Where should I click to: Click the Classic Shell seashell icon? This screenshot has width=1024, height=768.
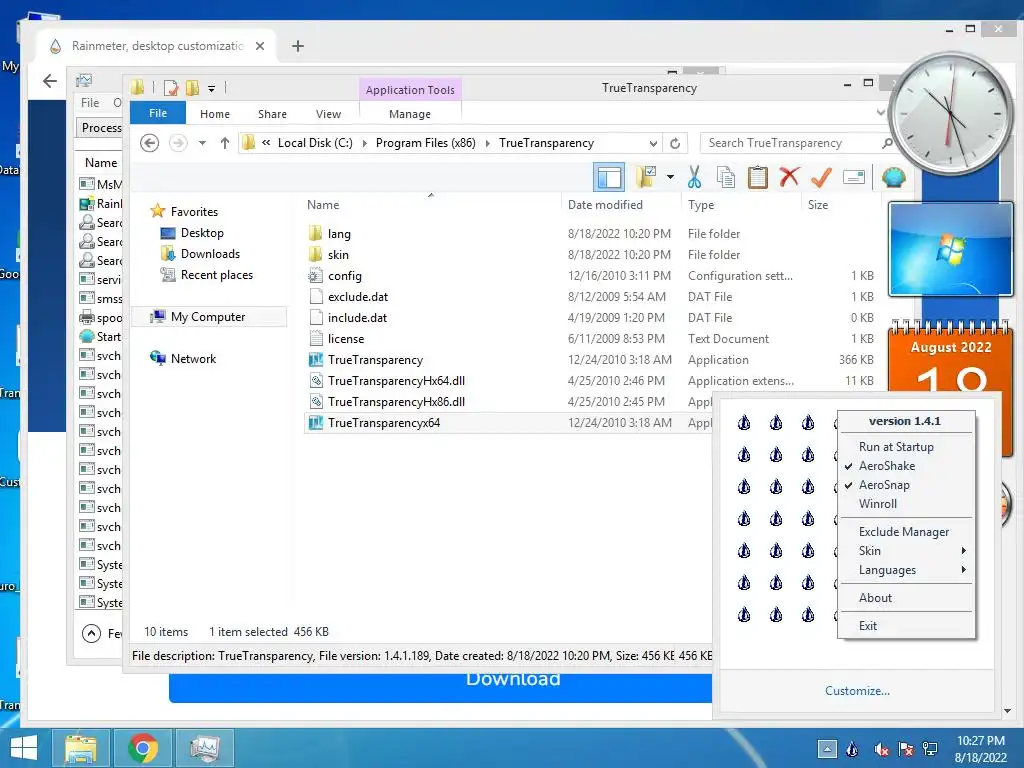[x=893, y=177]
